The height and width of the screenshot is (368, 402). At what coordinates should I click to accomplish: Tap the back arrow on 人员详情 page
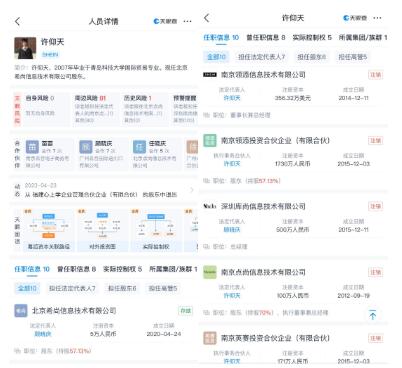click(x=18, y=21)
